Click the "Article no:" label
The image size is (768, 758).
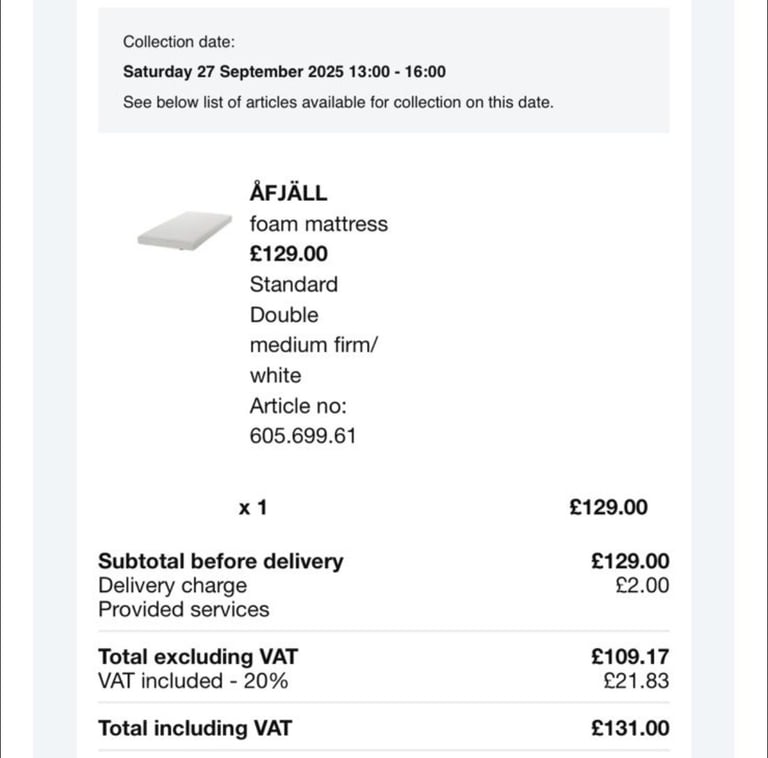point(298,406)
